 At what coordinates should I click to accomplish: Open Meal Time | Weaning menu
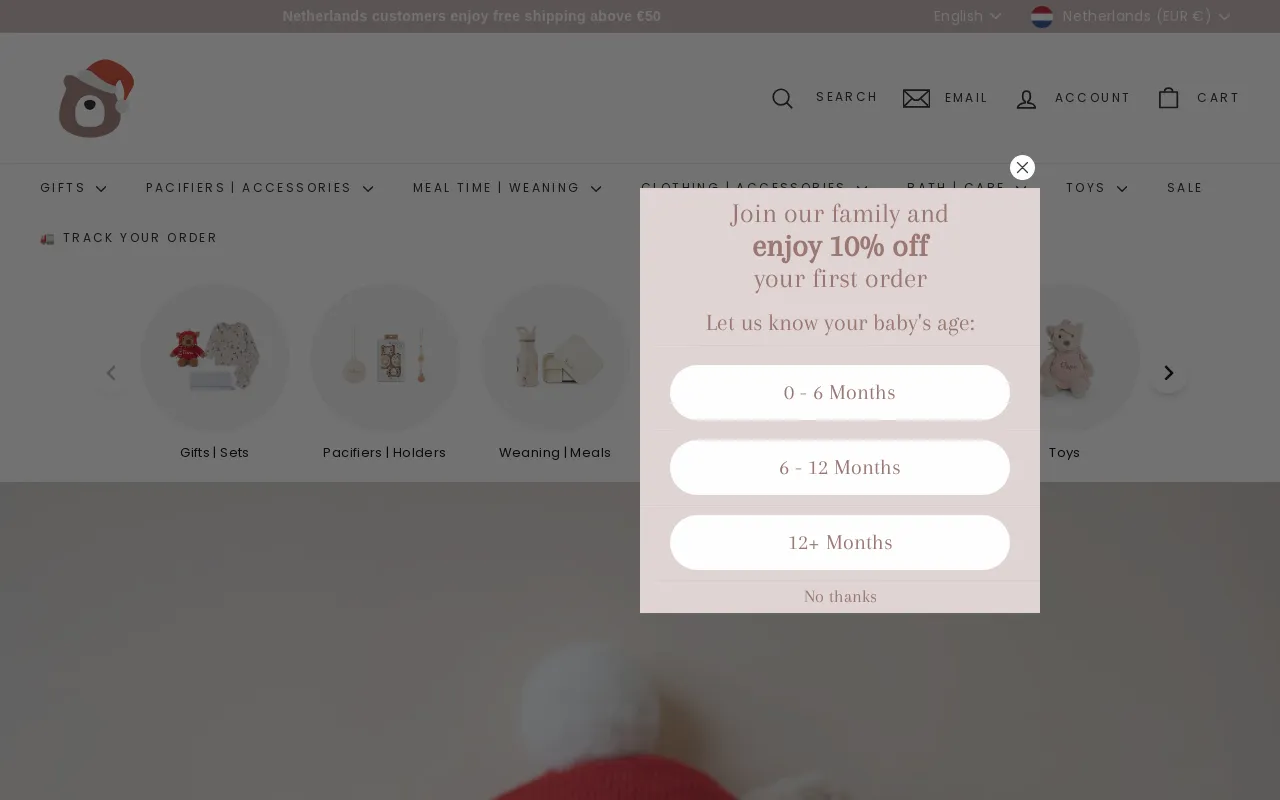coord(507,188)
